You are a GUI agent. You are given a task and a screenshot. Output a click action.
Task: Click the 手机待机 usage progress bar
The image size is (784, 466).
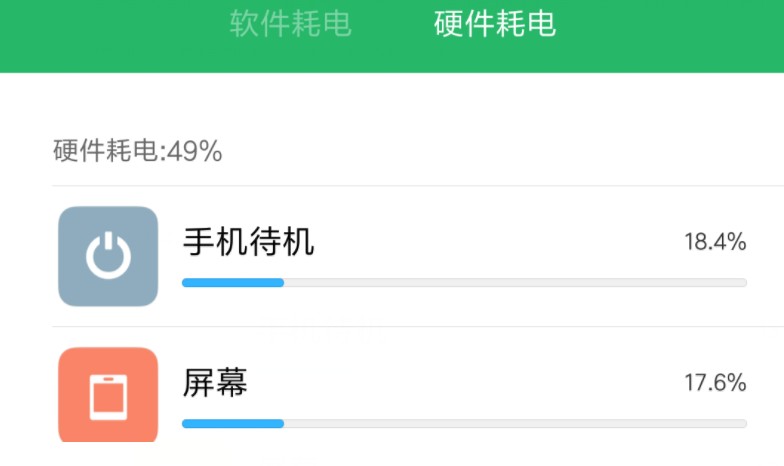[464, 283]
